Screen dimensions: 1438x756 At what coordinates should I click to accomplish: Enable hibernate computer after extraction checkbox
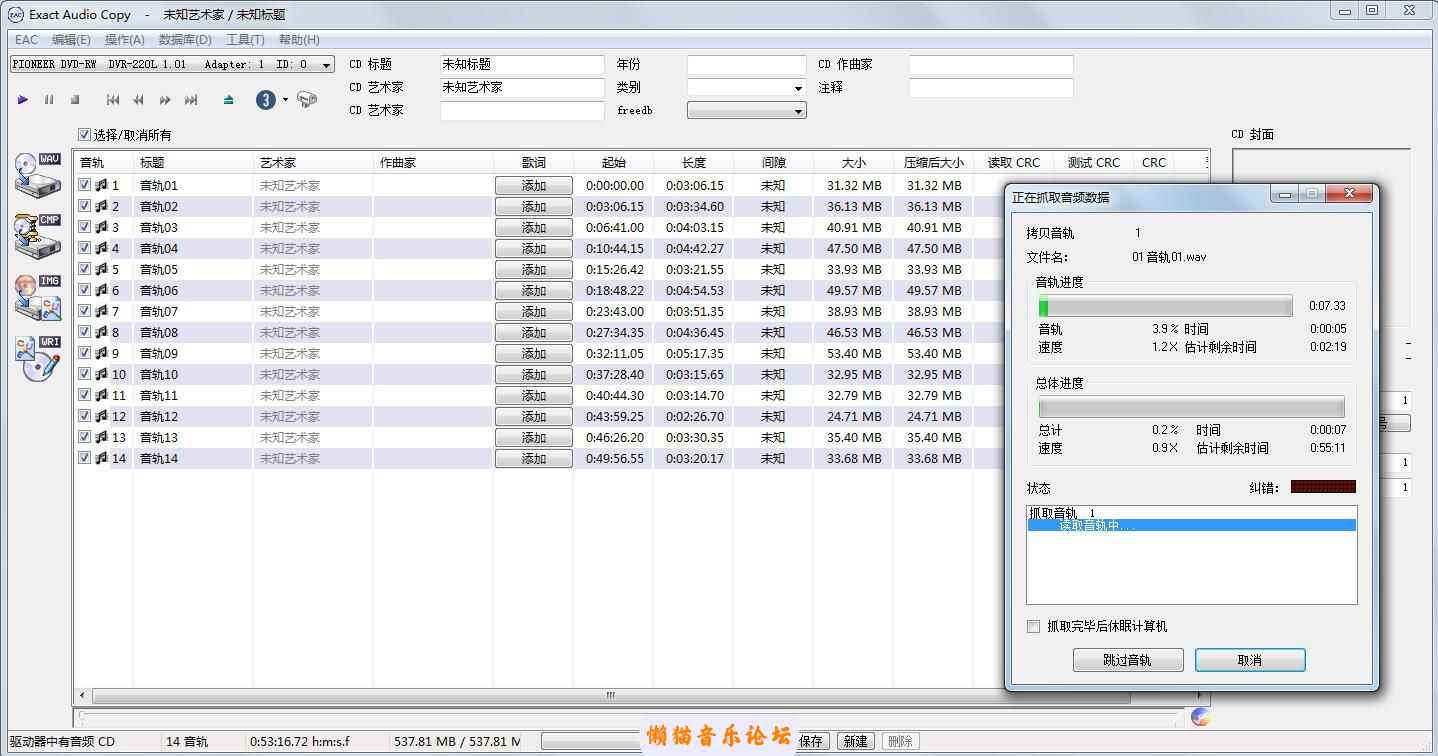point(1034,627)
